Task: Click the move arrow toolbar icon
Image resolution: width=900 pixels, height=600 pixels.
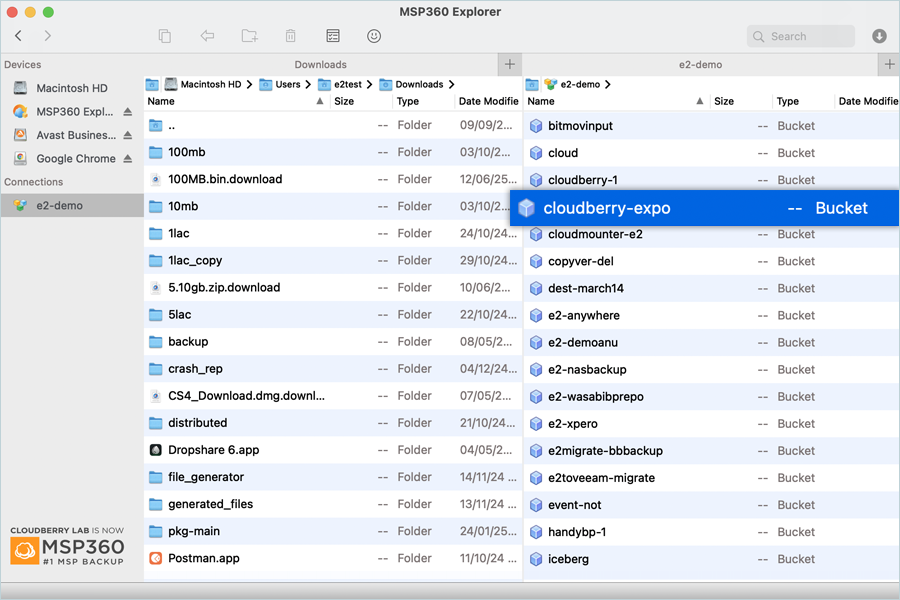Action: pyautogui.click(x=207, y=36)
